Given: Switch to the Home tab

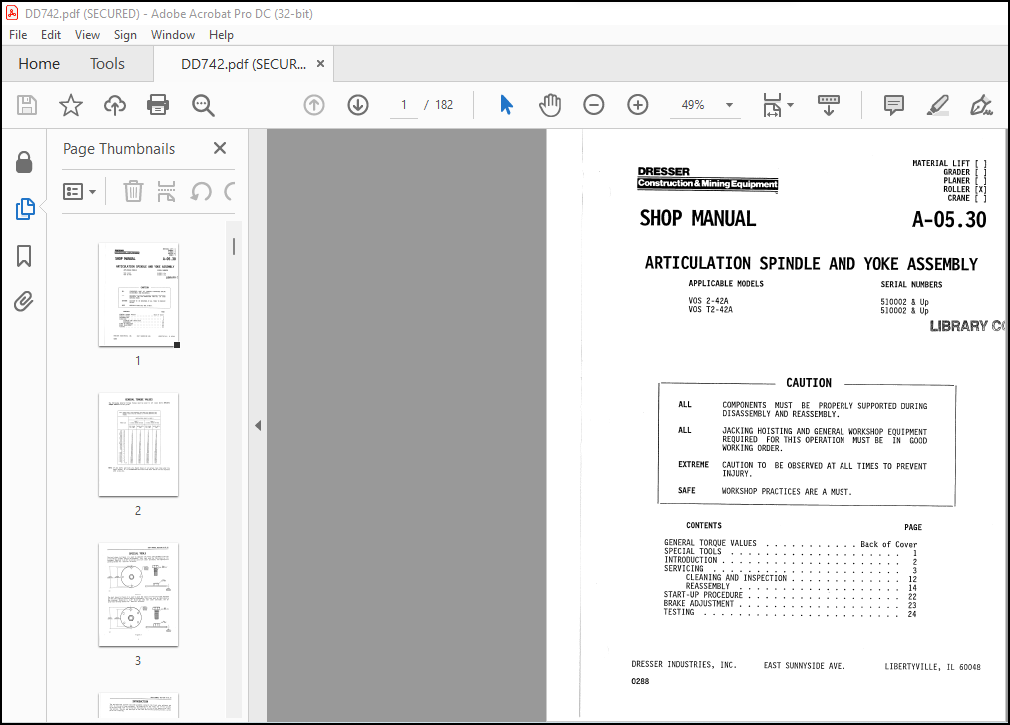Looking at the screenshot, I should 39,64.
